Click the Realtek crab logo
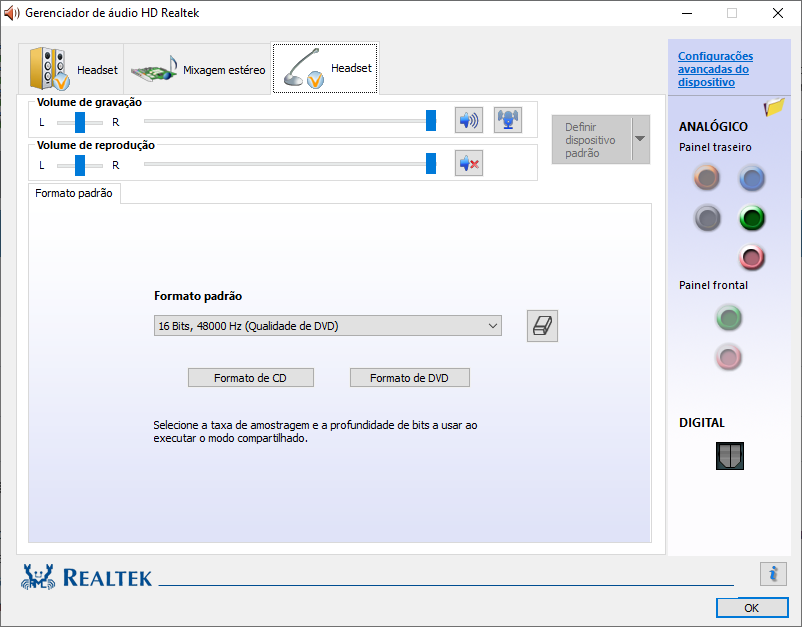This screenshot has width=802, height=627. (x=38, y=577)
